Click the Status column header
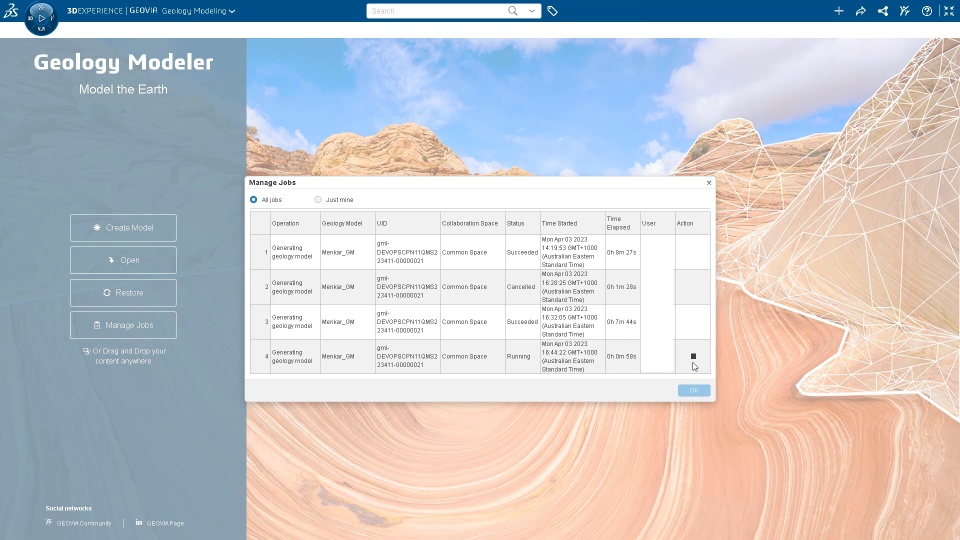The height and width of the screenshot is (540, 960). (522, 223)
